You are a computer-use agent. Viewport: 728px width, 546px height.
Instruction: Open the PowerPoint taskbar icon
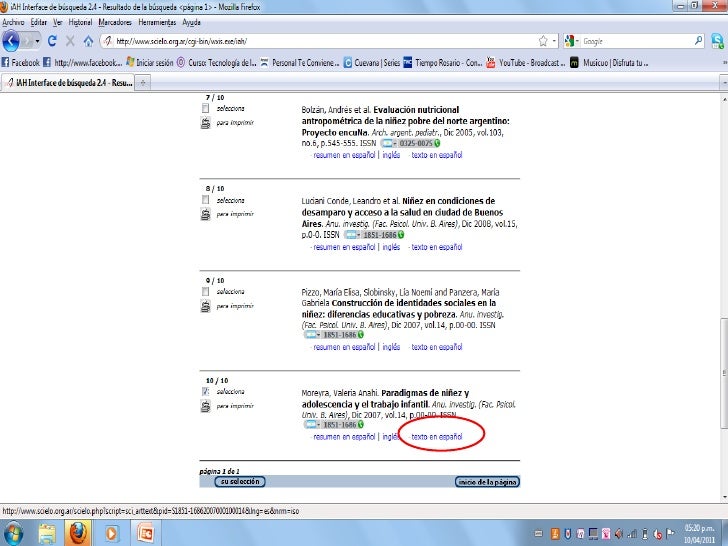(145, 533)
